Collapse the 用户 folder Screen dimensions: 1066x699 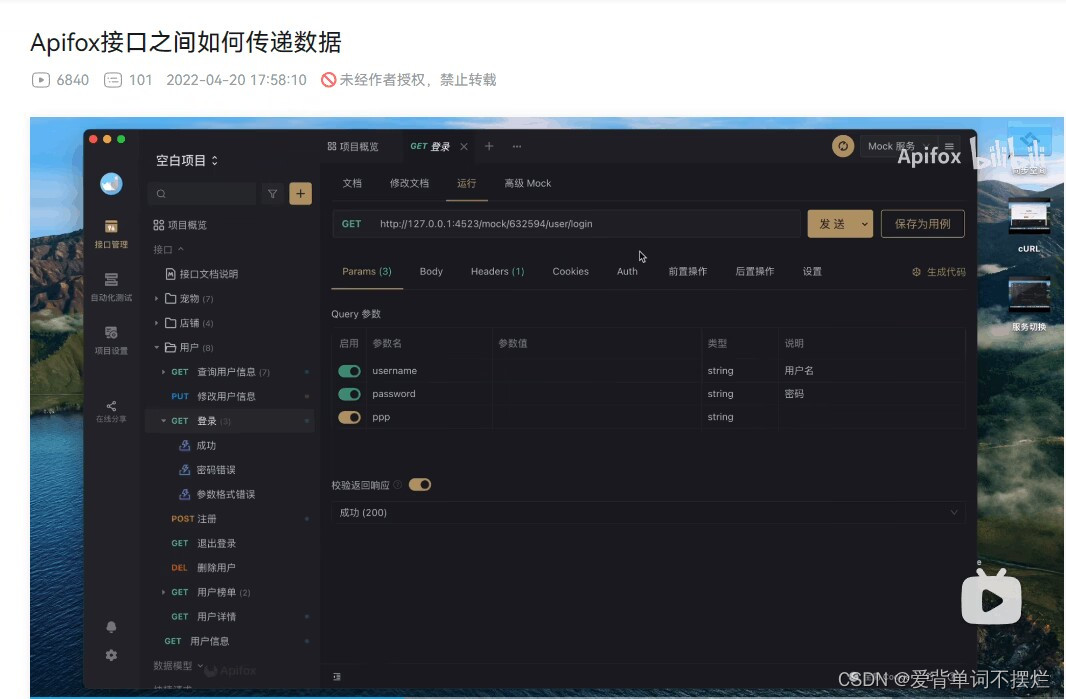pyautogui.click(x=156, y=347)
